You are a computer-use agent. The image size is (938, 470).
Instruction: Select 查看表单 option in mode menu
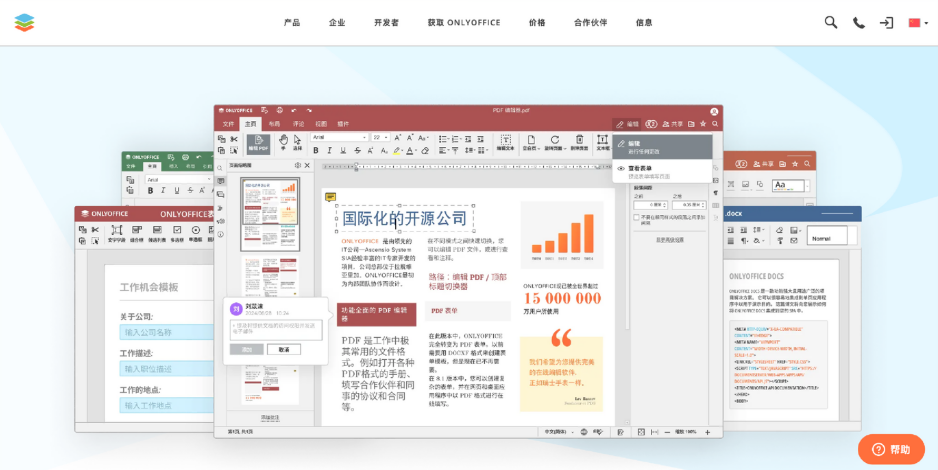[662, 172]
